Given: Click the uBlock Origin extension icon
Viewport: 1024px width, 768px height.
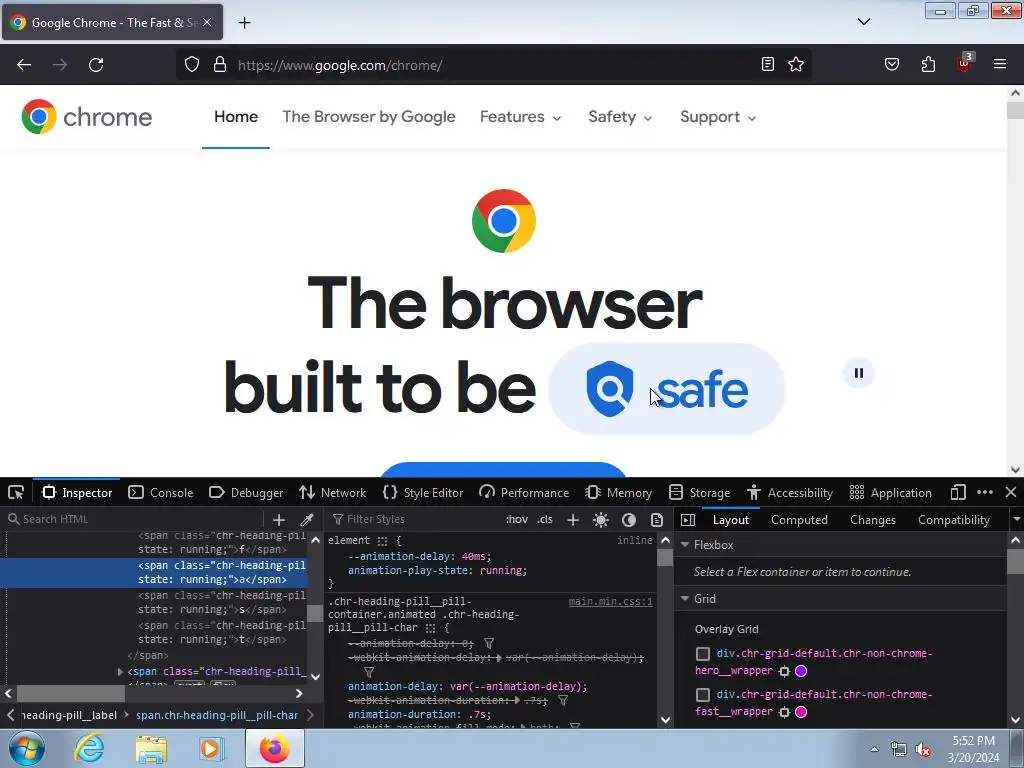Looking at the screenshot, I should 965,63.
